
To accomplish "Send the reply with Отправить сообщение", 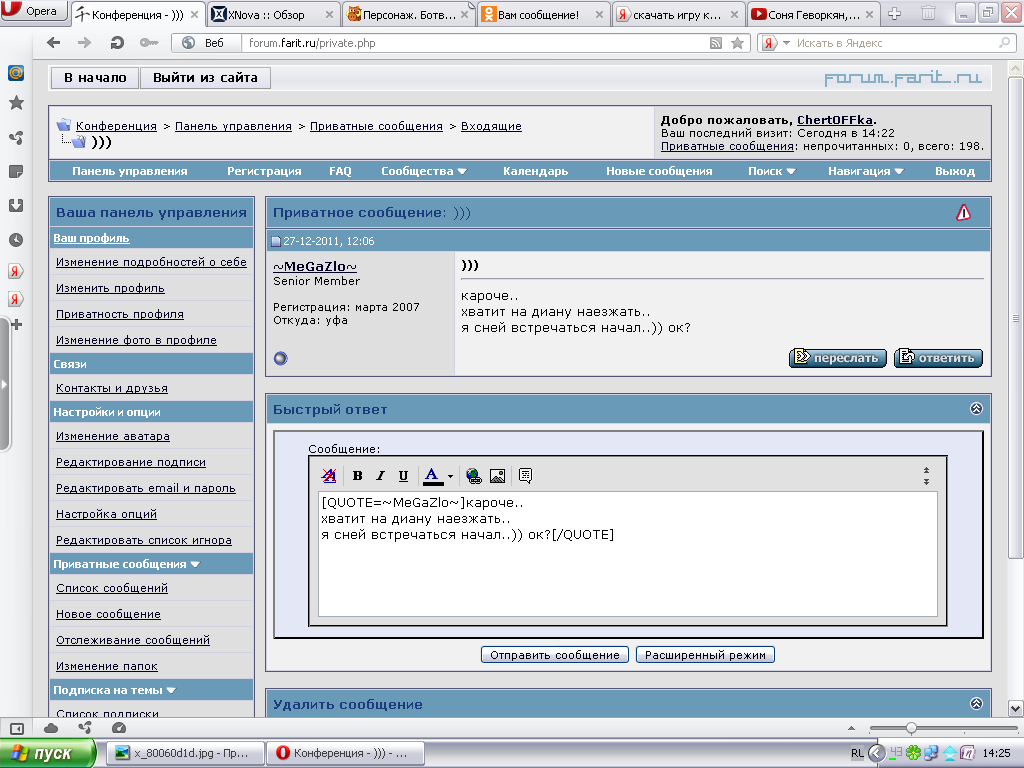I will (554, 655).
